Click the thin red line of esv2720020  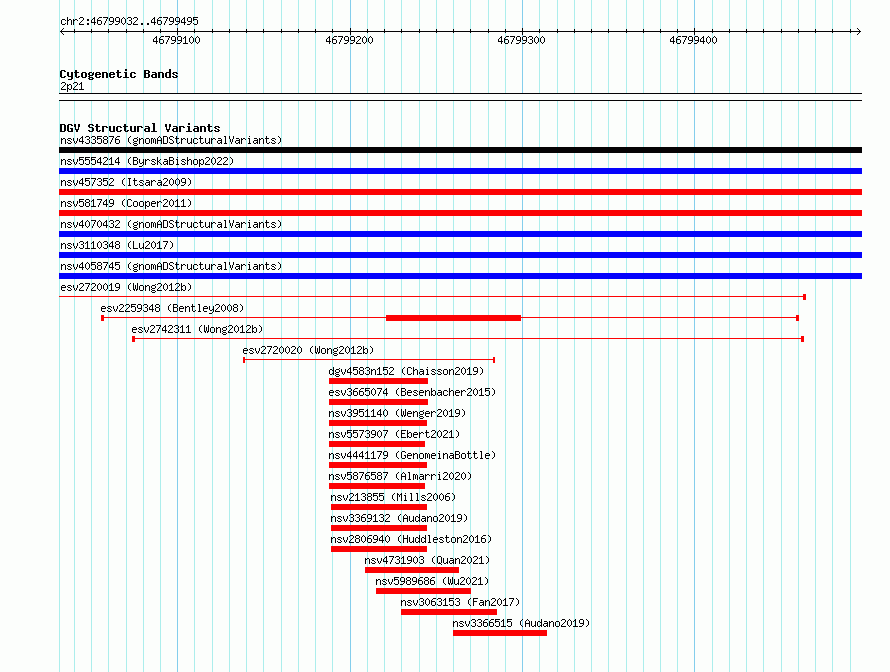[x=369, y=360]
